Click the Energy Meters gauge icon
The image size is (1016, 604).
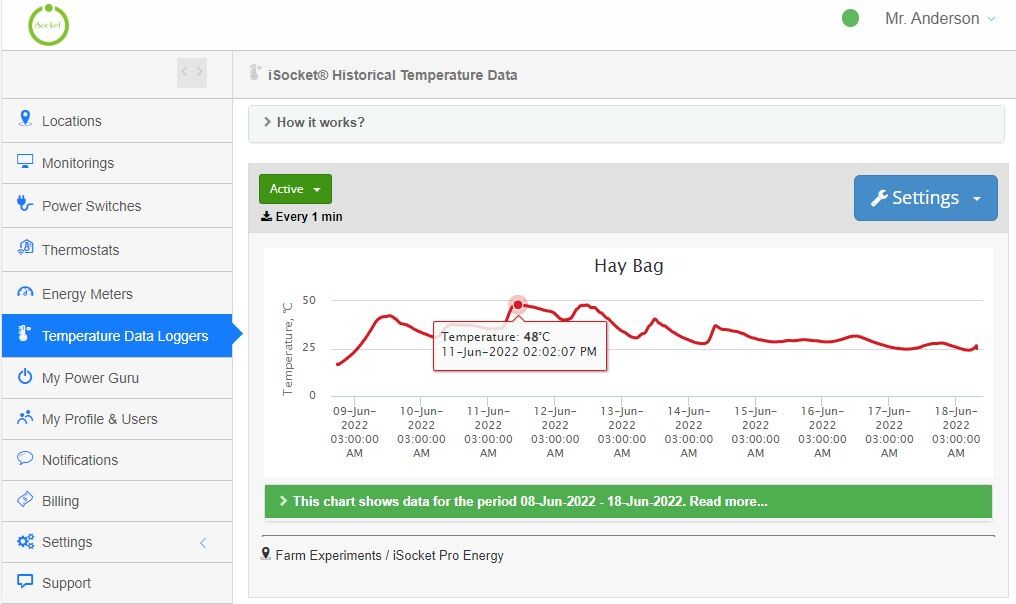point(25,292)
